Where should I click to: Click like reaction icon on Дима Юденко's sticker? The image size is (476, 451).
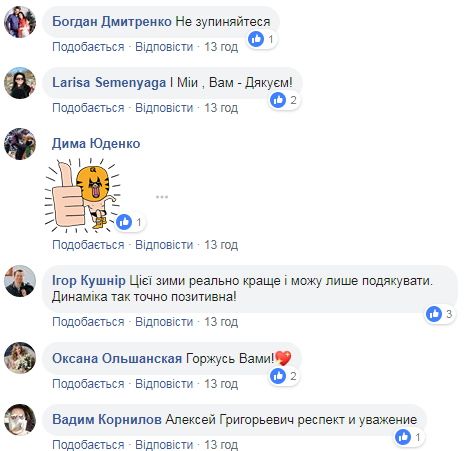tap(124, 222)
